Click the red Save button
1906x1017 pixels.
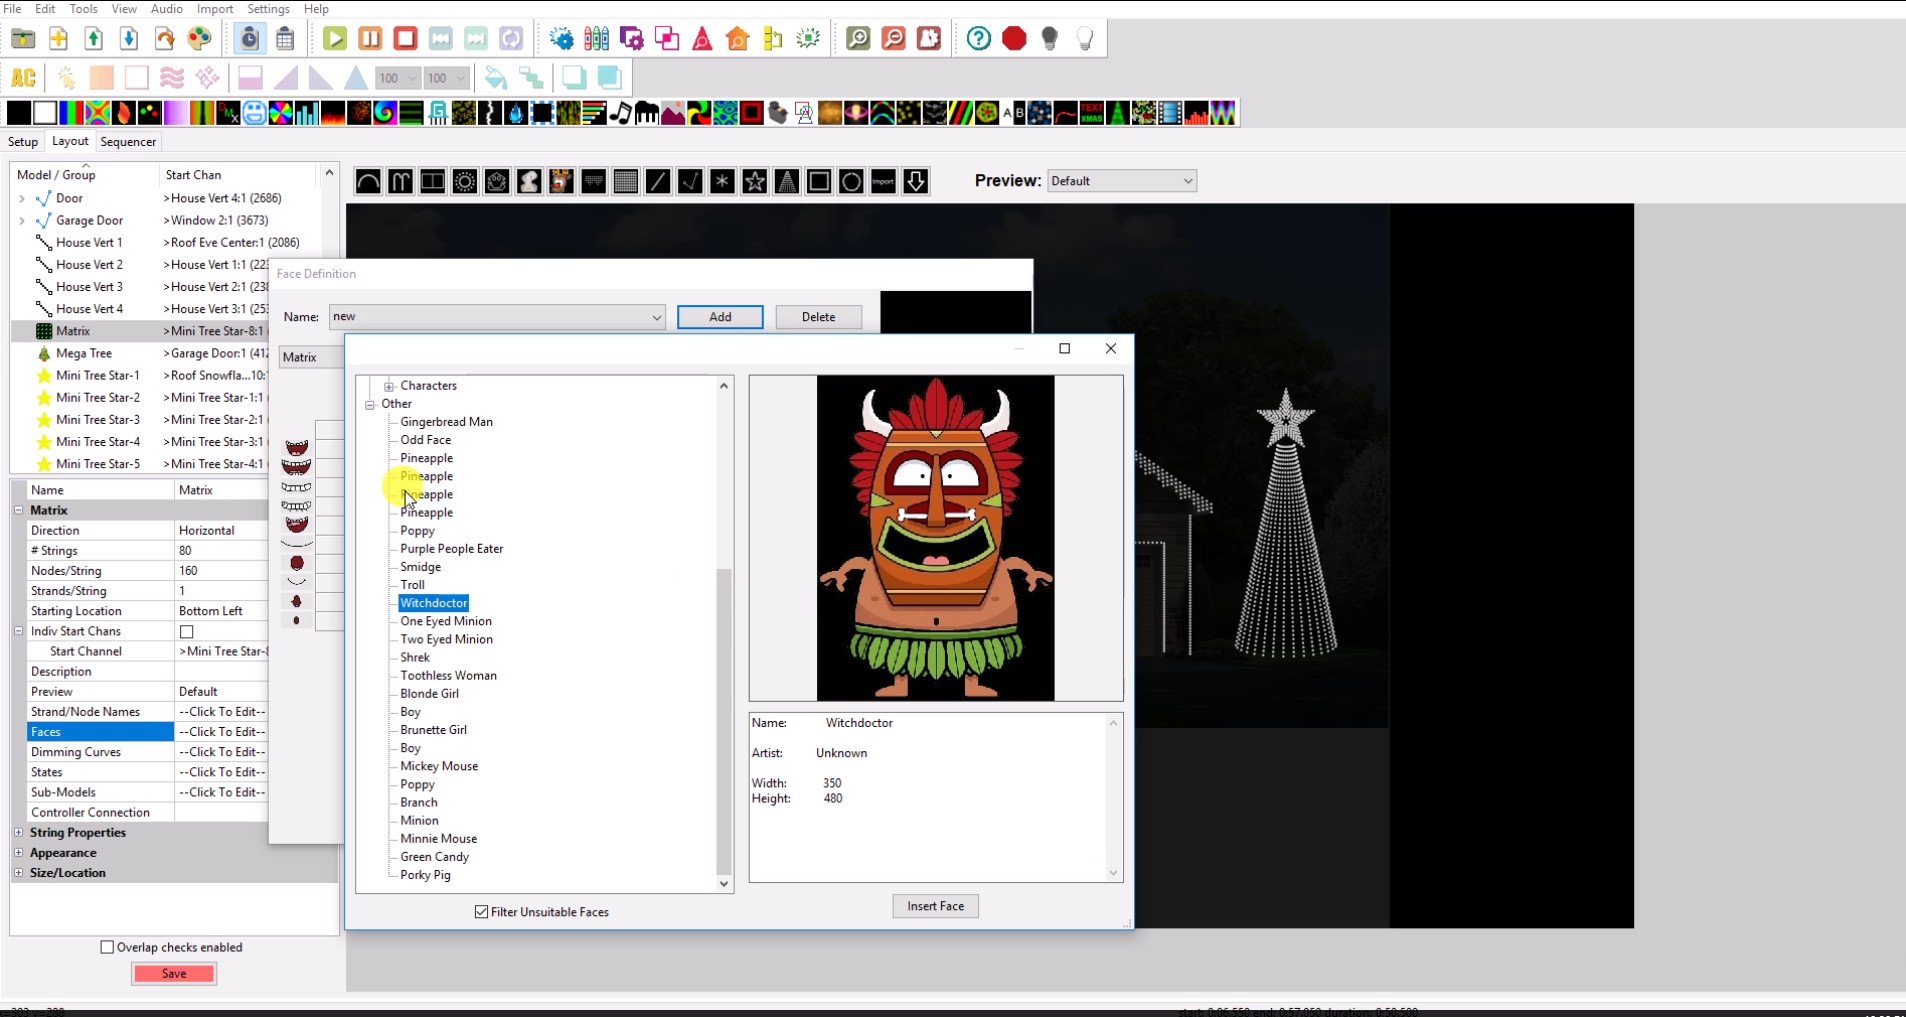click(x=174, y=973)
